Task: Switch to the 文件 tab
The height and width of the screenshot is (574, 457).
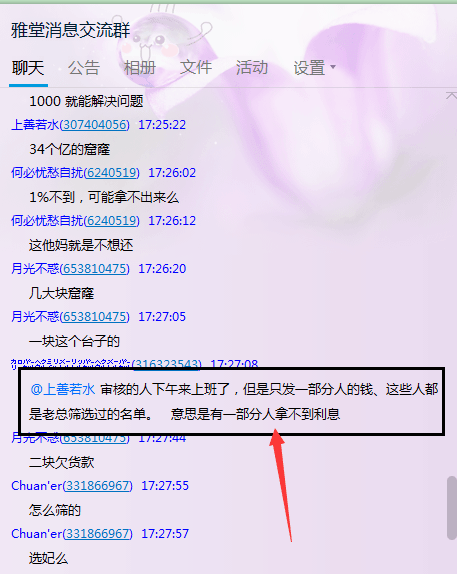Action: pos(196,68)
